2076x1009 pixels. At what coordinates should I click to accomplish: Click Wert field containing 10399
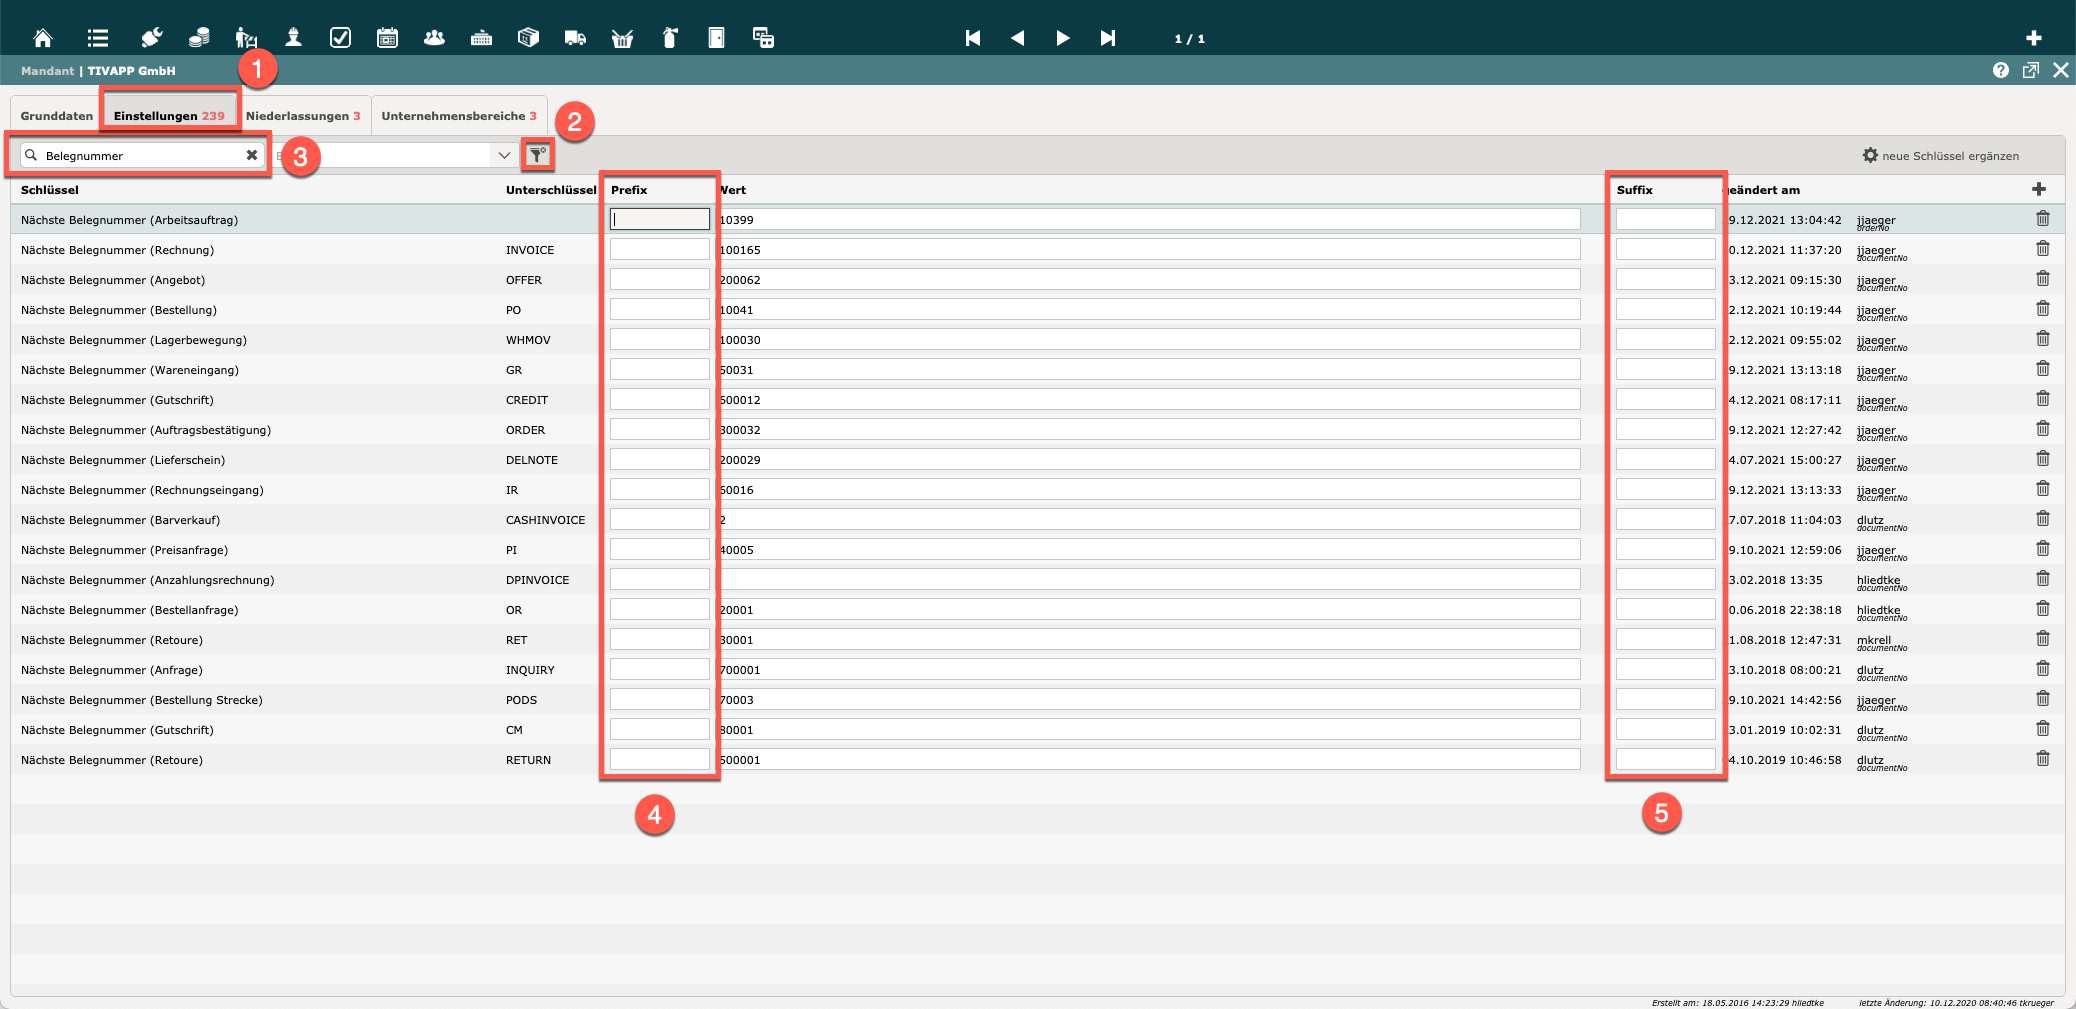1149,219
